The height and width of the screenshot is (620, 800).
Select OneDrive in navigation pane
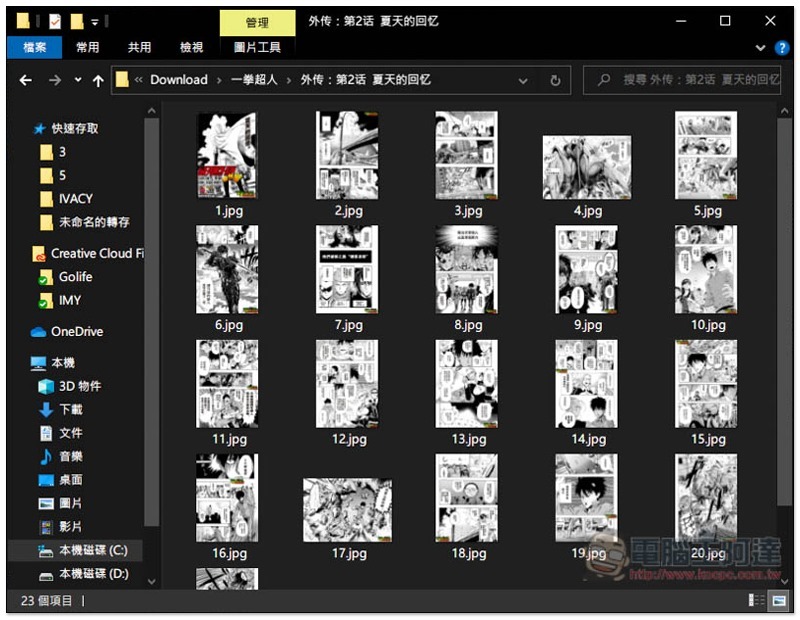tap(77, 332)
